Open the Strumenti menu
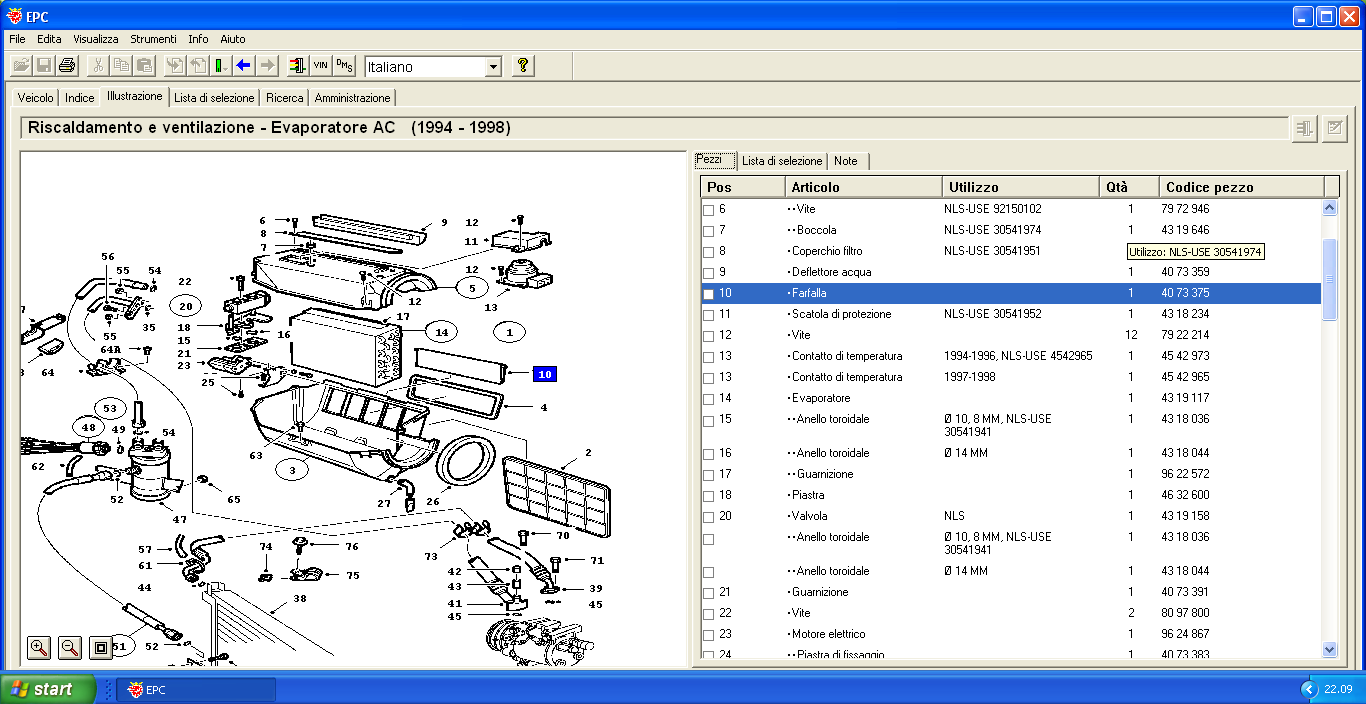Screen dimensions: 1366x704 coord(153,39)
